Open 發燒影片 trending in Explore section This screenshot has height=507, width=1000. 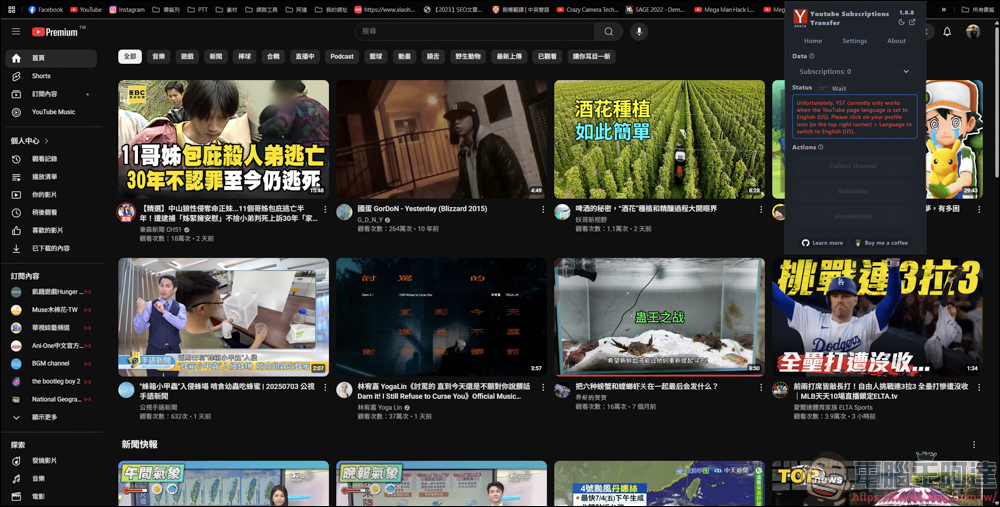(51, 460)
